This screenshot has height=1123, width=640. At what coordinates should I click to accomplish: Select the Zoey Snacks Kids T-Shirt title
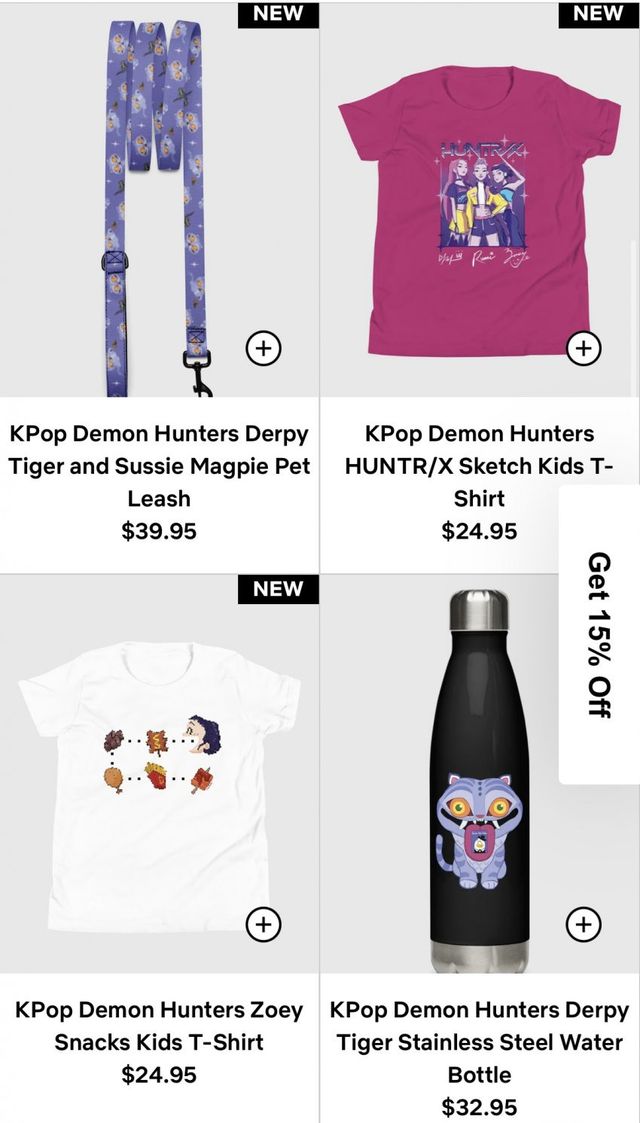tap(159, 1026)
